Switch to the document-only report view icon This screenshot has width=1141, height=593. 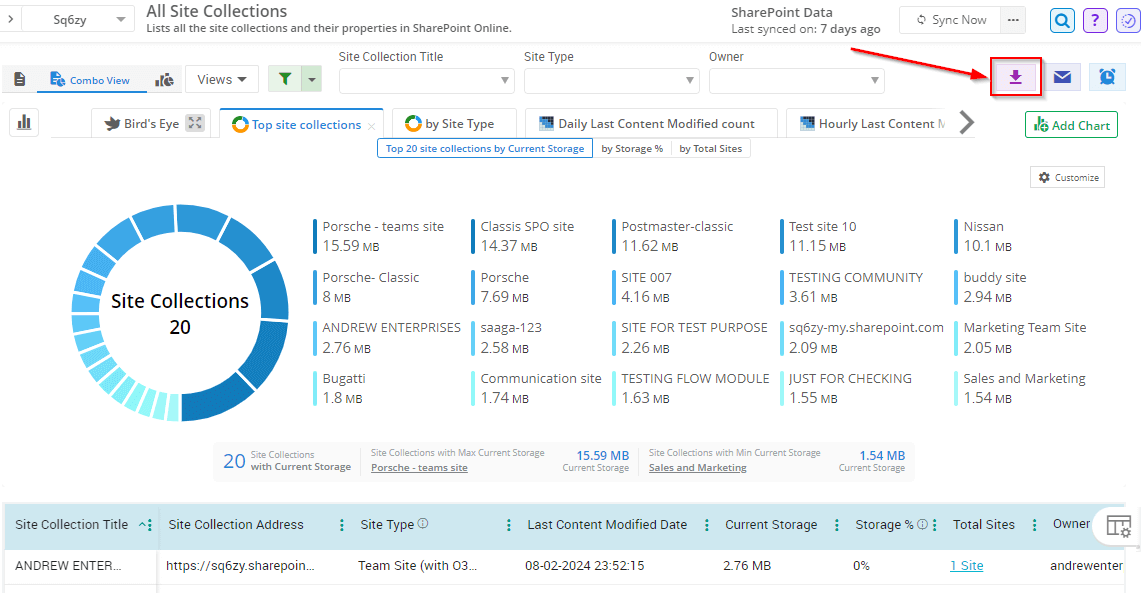(20, 79)
